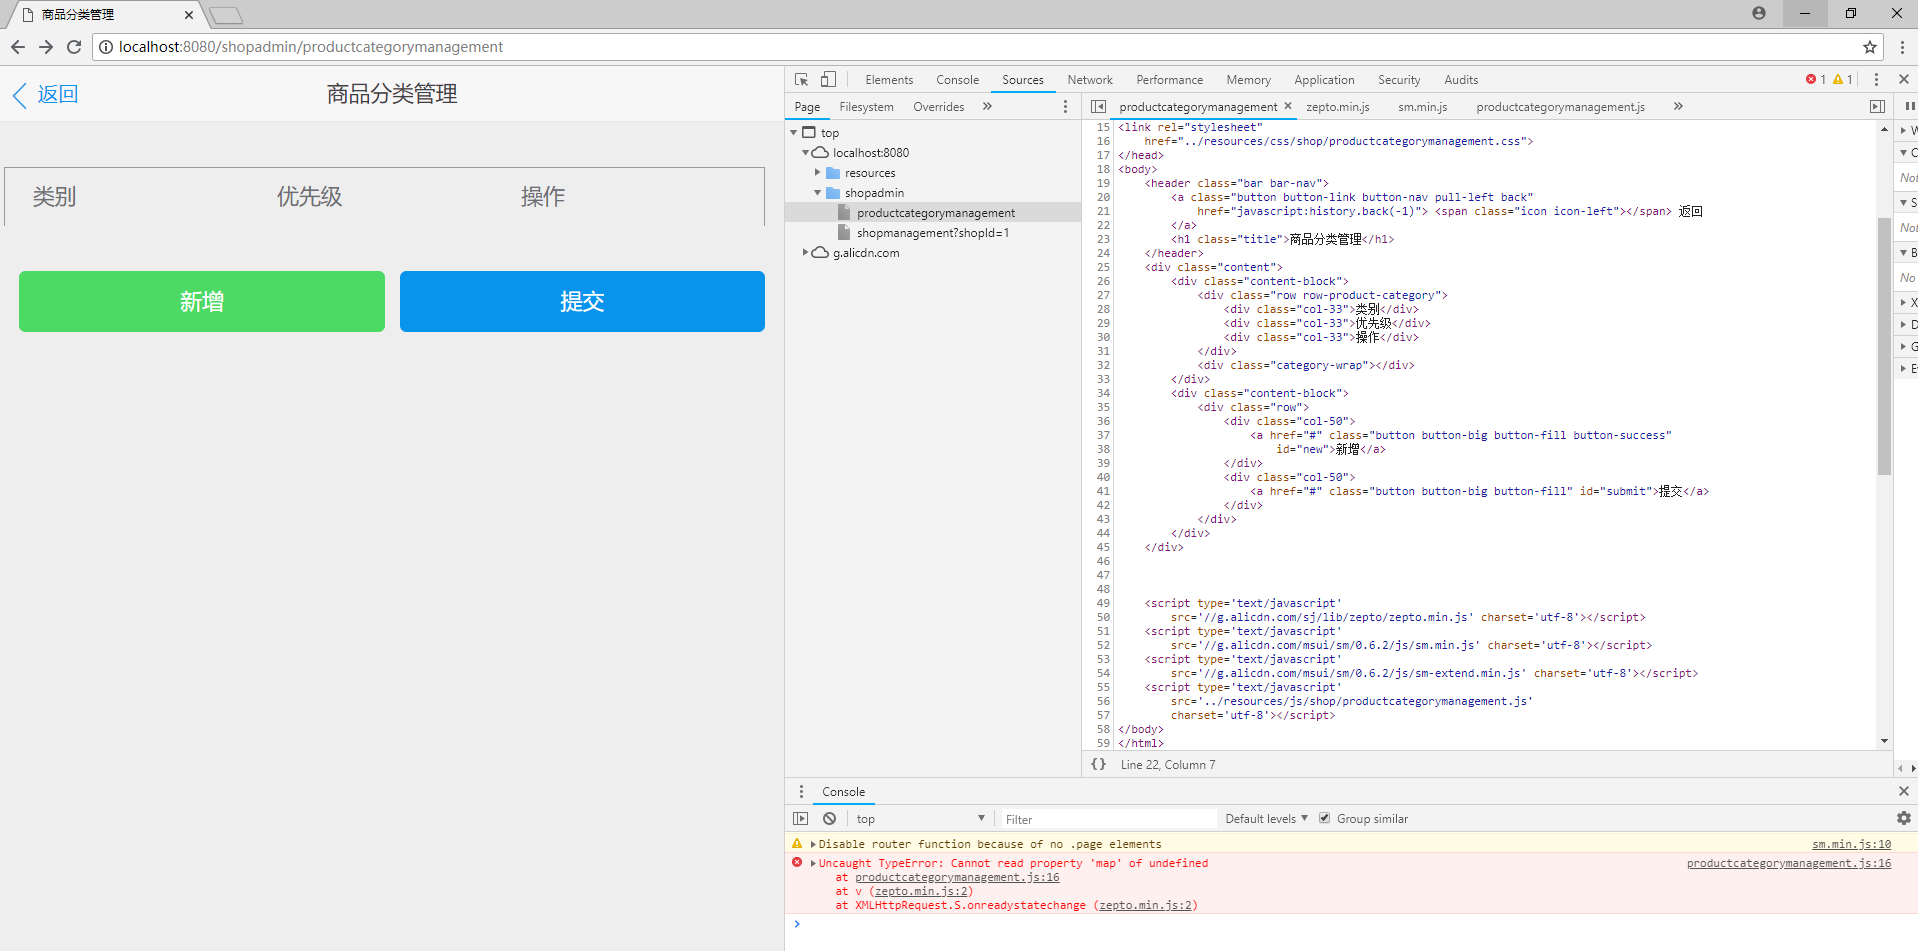This screenshot has height=951, width=1918.
Task: Click the browser forward arrow
Action: pos(46,47)
